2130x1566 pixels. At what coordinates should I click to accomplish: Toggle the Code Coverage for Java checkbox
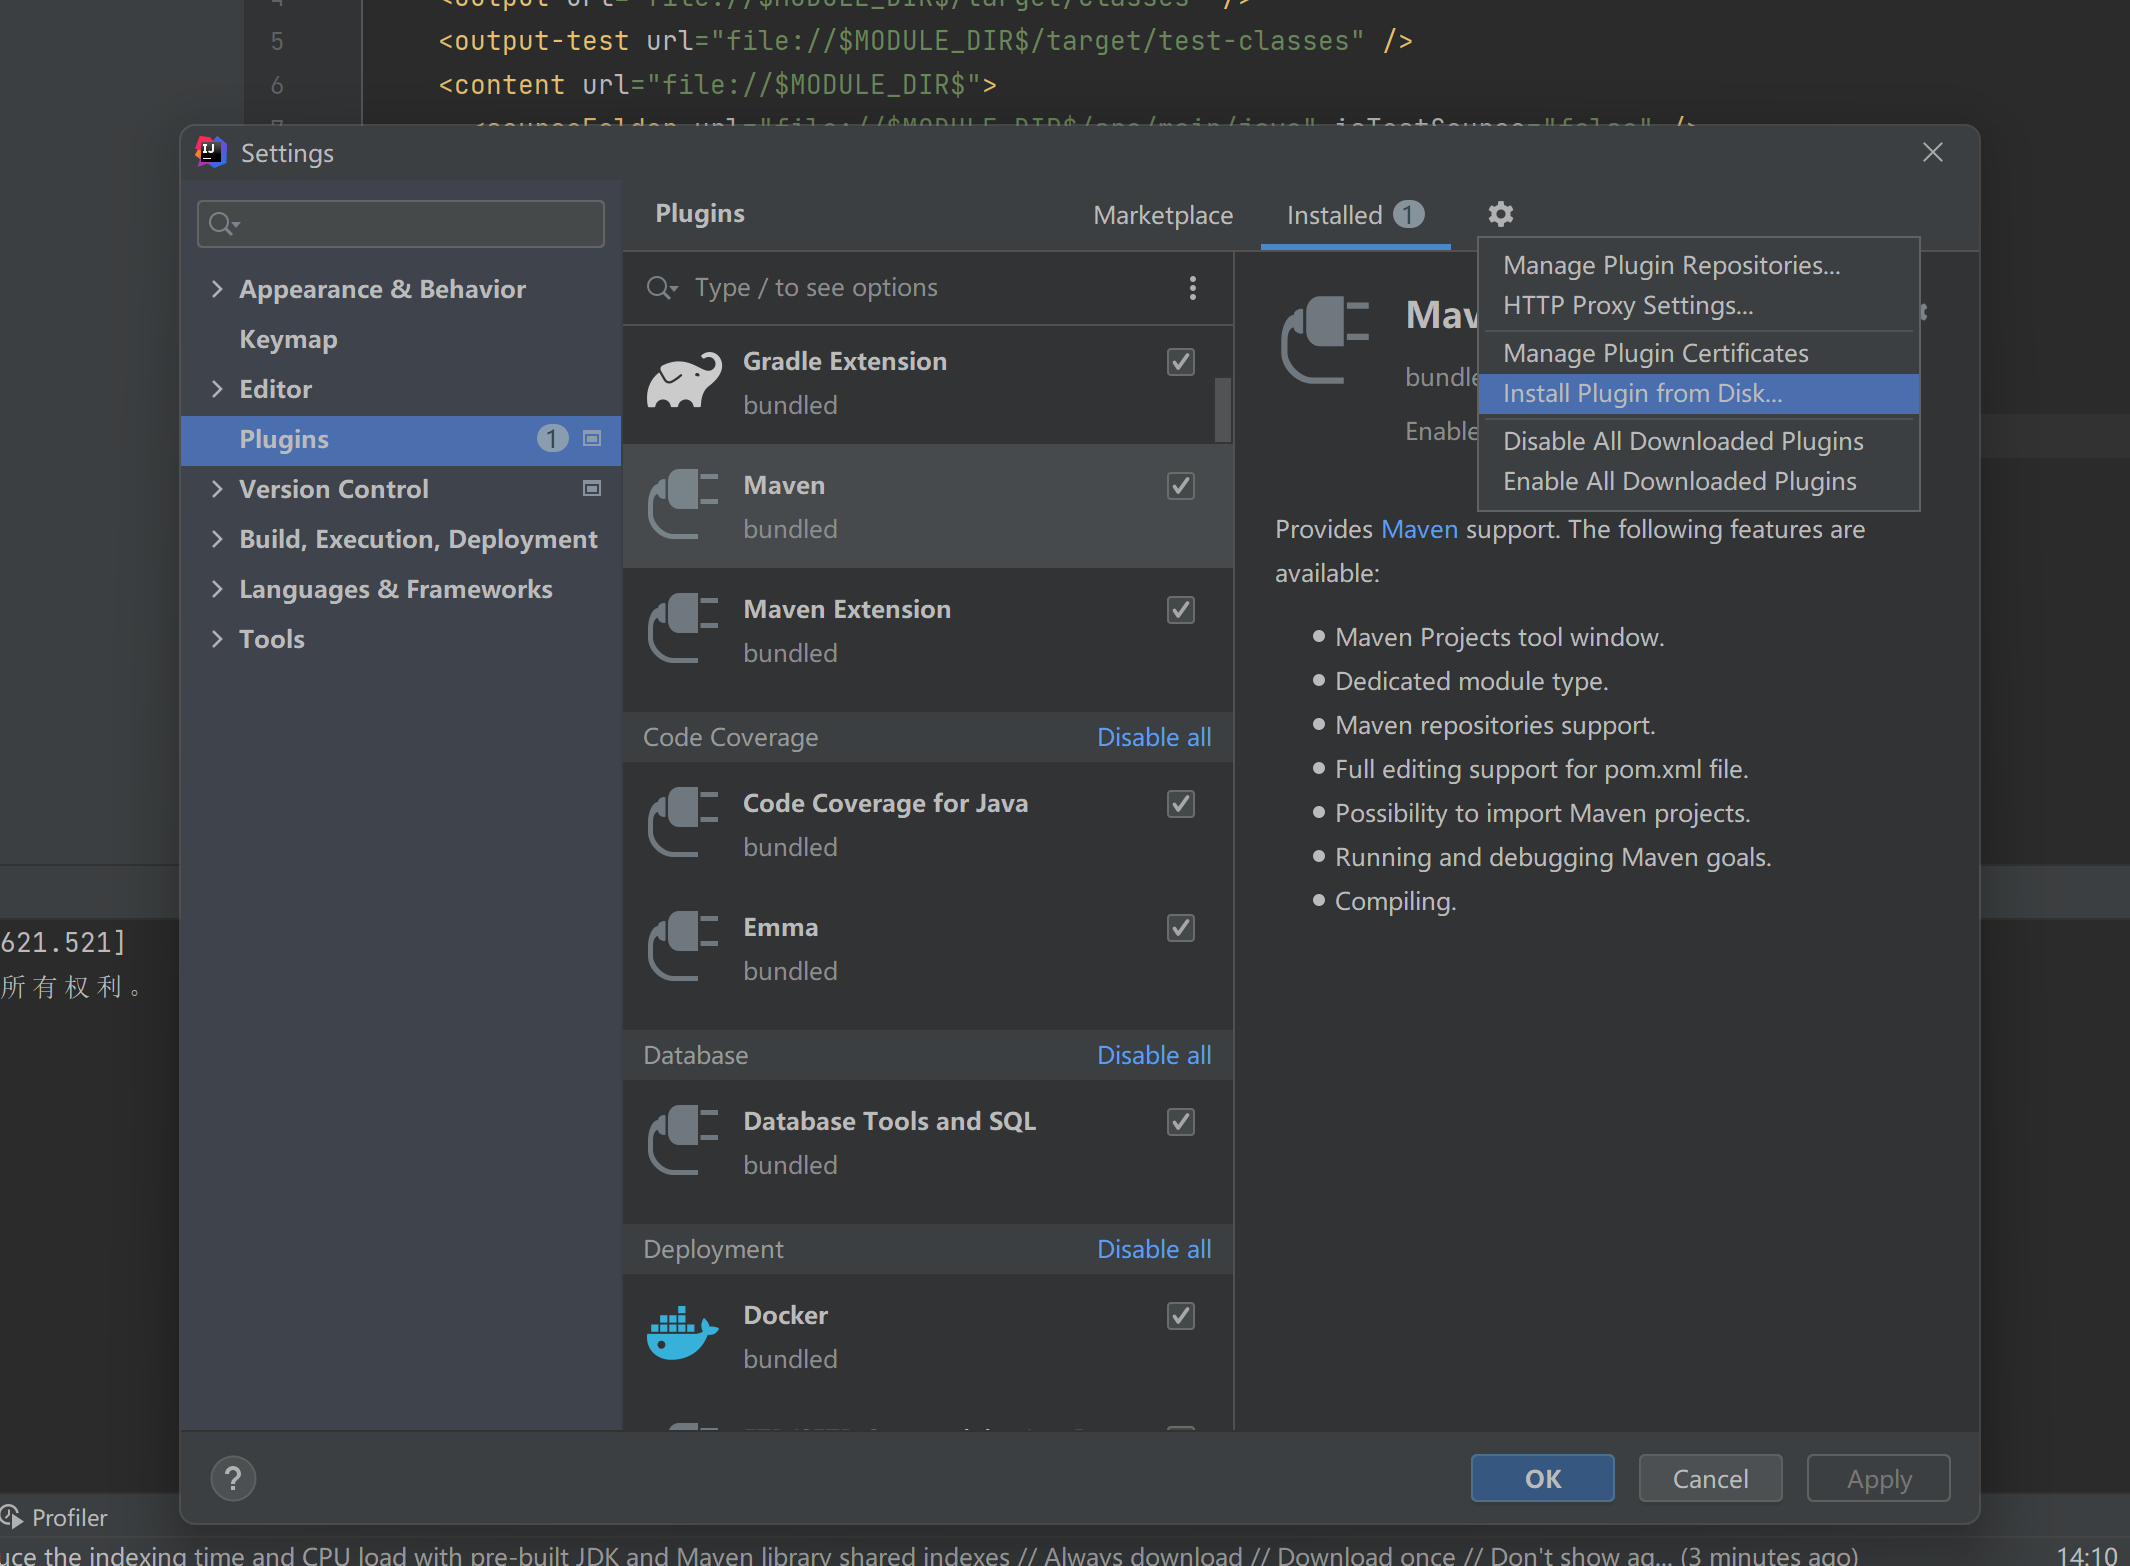pos(1181,804)
